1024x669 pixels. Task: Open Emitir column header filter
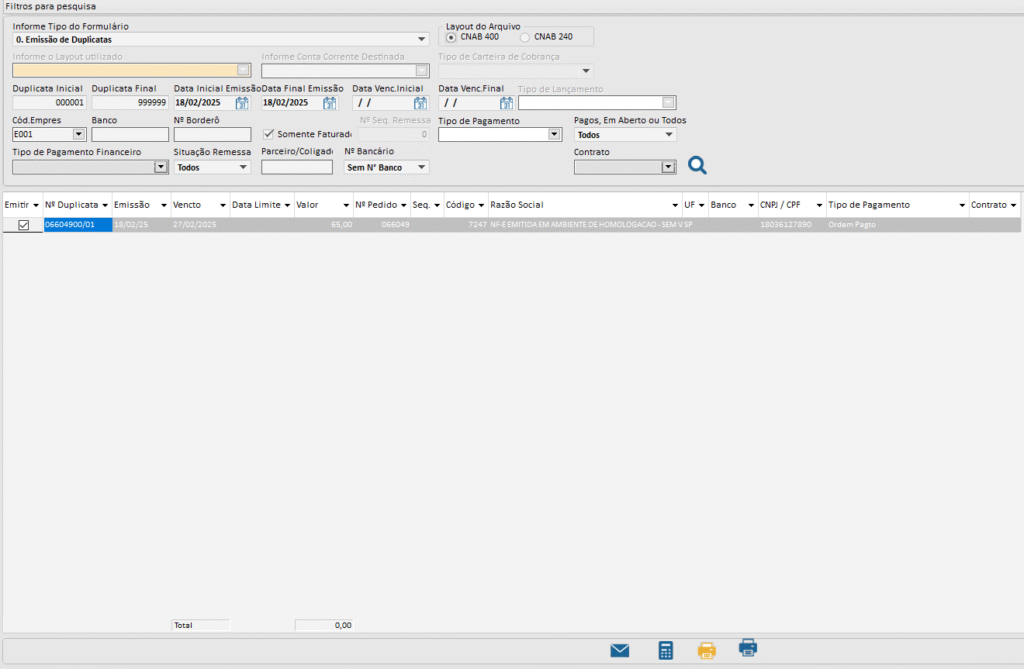coord(36,205)
